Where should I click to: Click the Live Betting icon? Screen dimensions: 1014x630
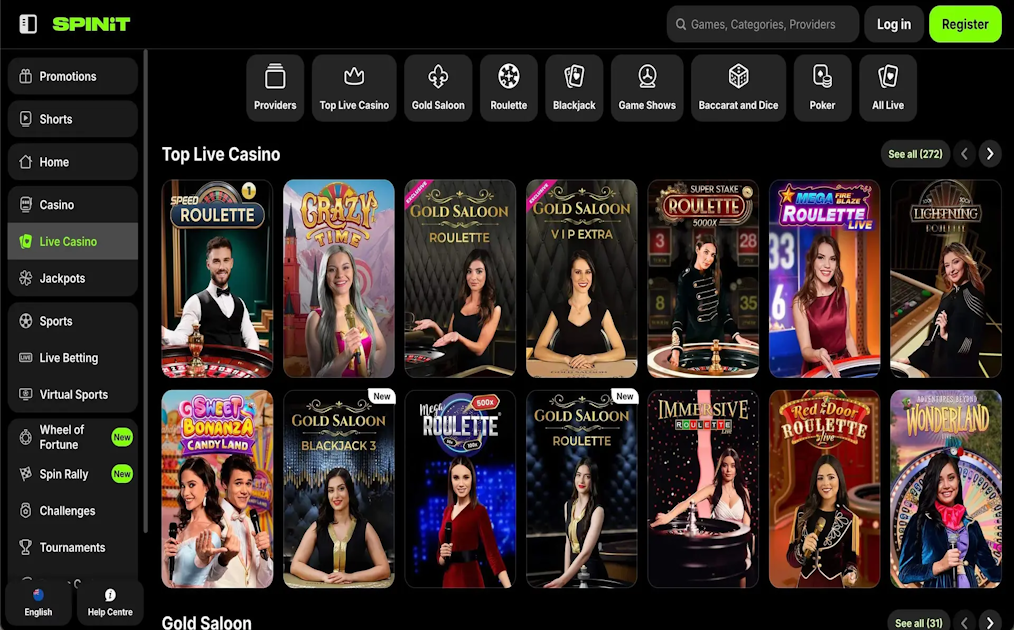25,358
